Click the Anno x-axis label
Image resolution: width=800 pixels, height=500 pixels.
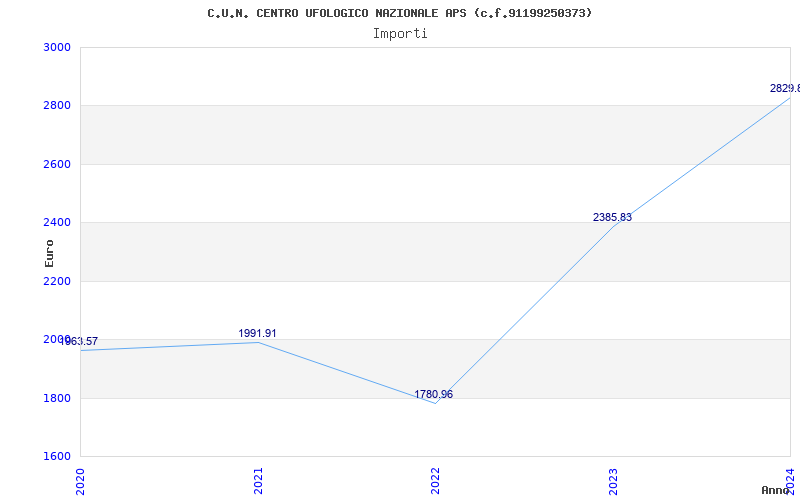tap(775, 490)
